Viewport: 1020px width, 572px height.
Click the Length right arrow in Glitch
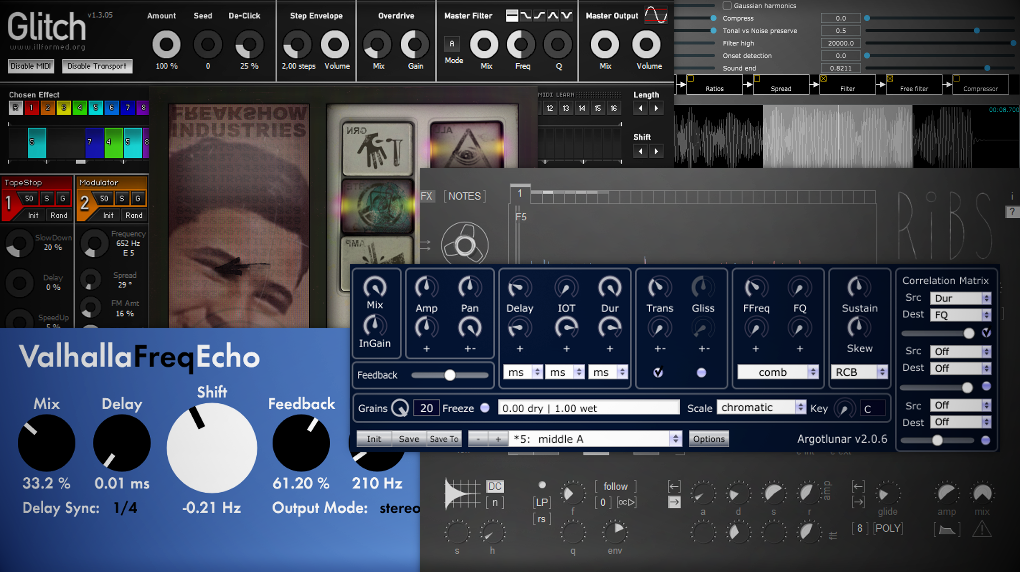[x=656, y=109]
